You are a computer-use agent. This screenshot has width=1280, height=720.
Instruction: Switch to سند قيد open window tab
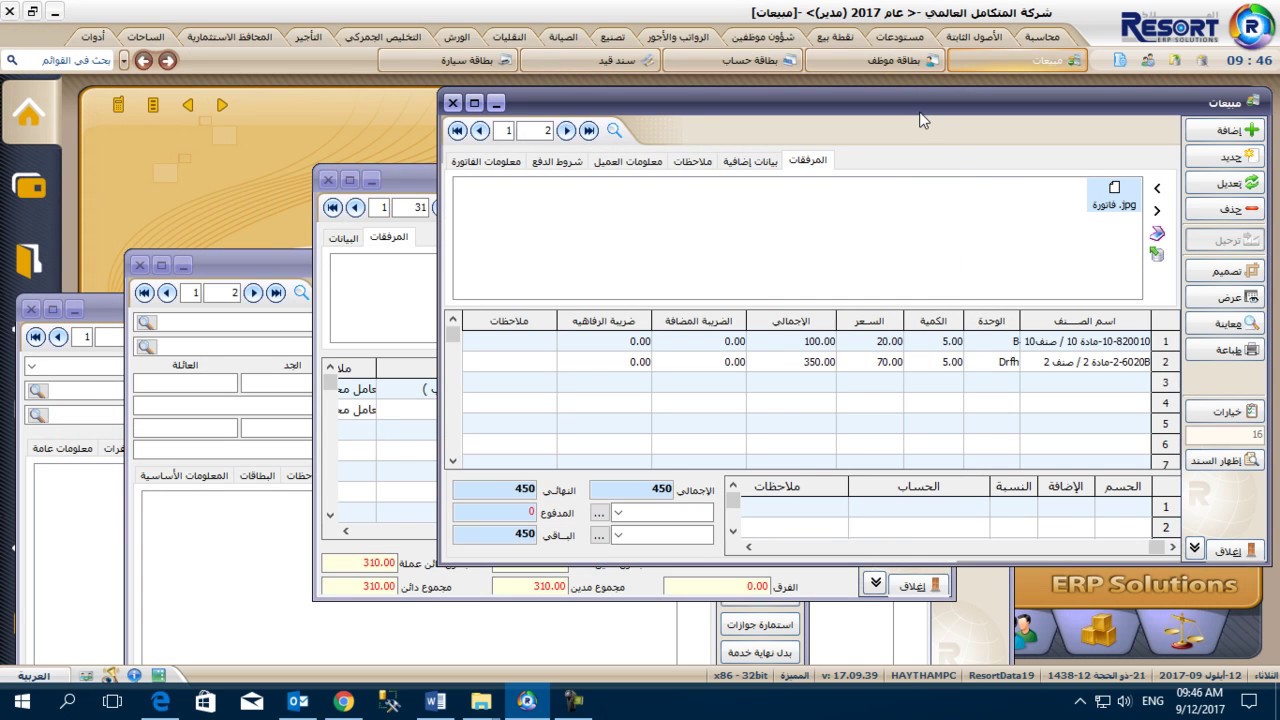pos(590,61)
